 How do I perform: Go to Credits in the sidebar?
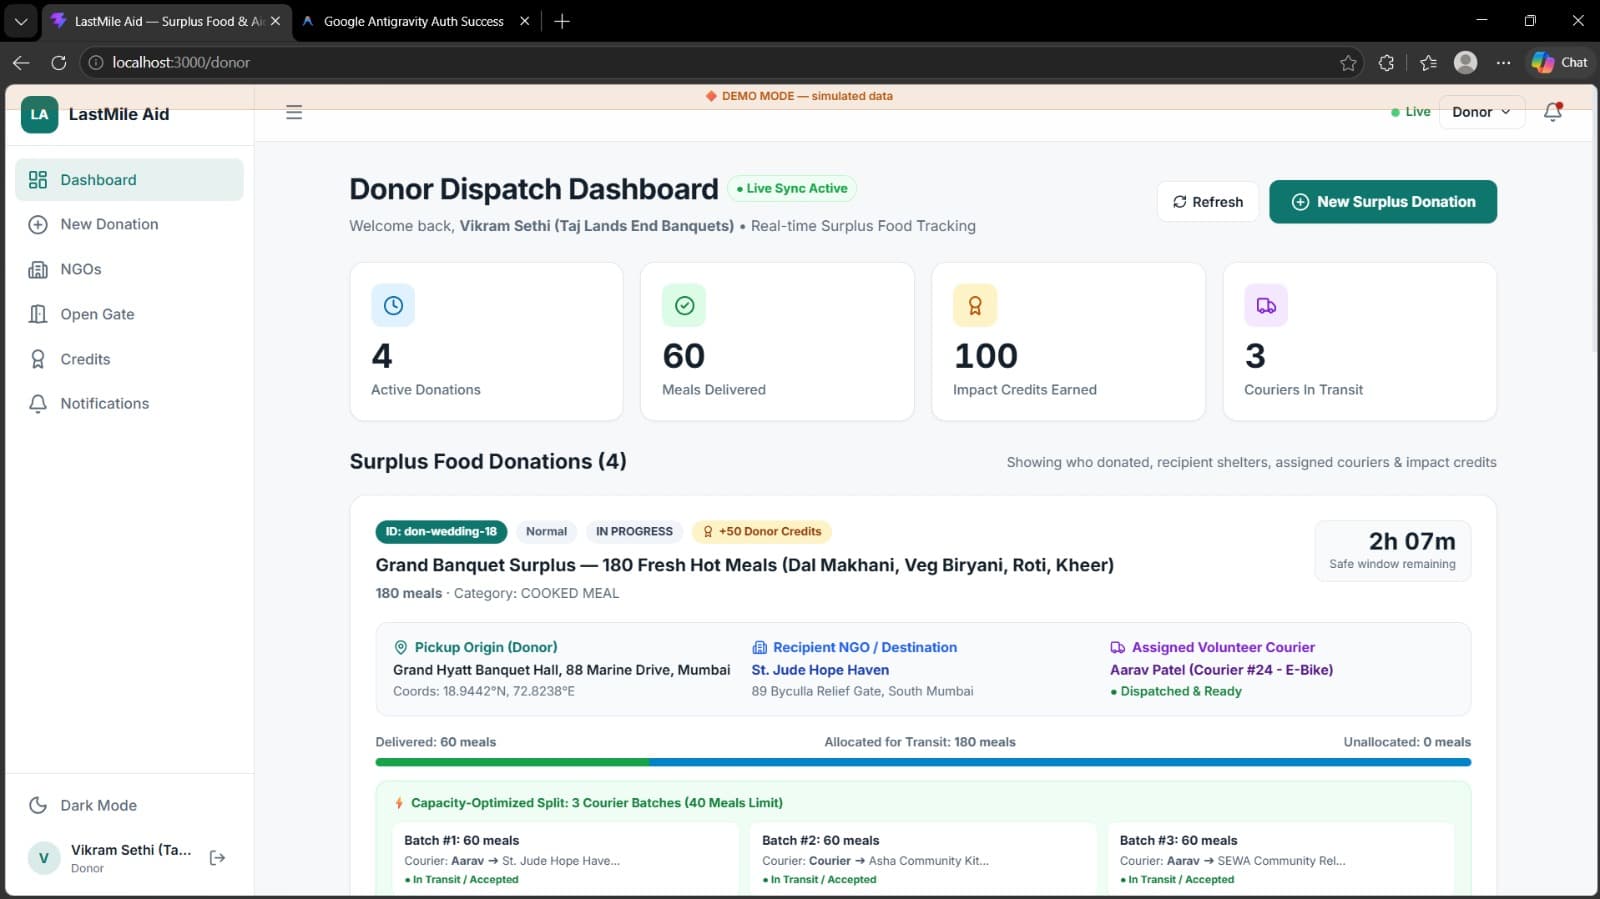(x=129, y=359)
